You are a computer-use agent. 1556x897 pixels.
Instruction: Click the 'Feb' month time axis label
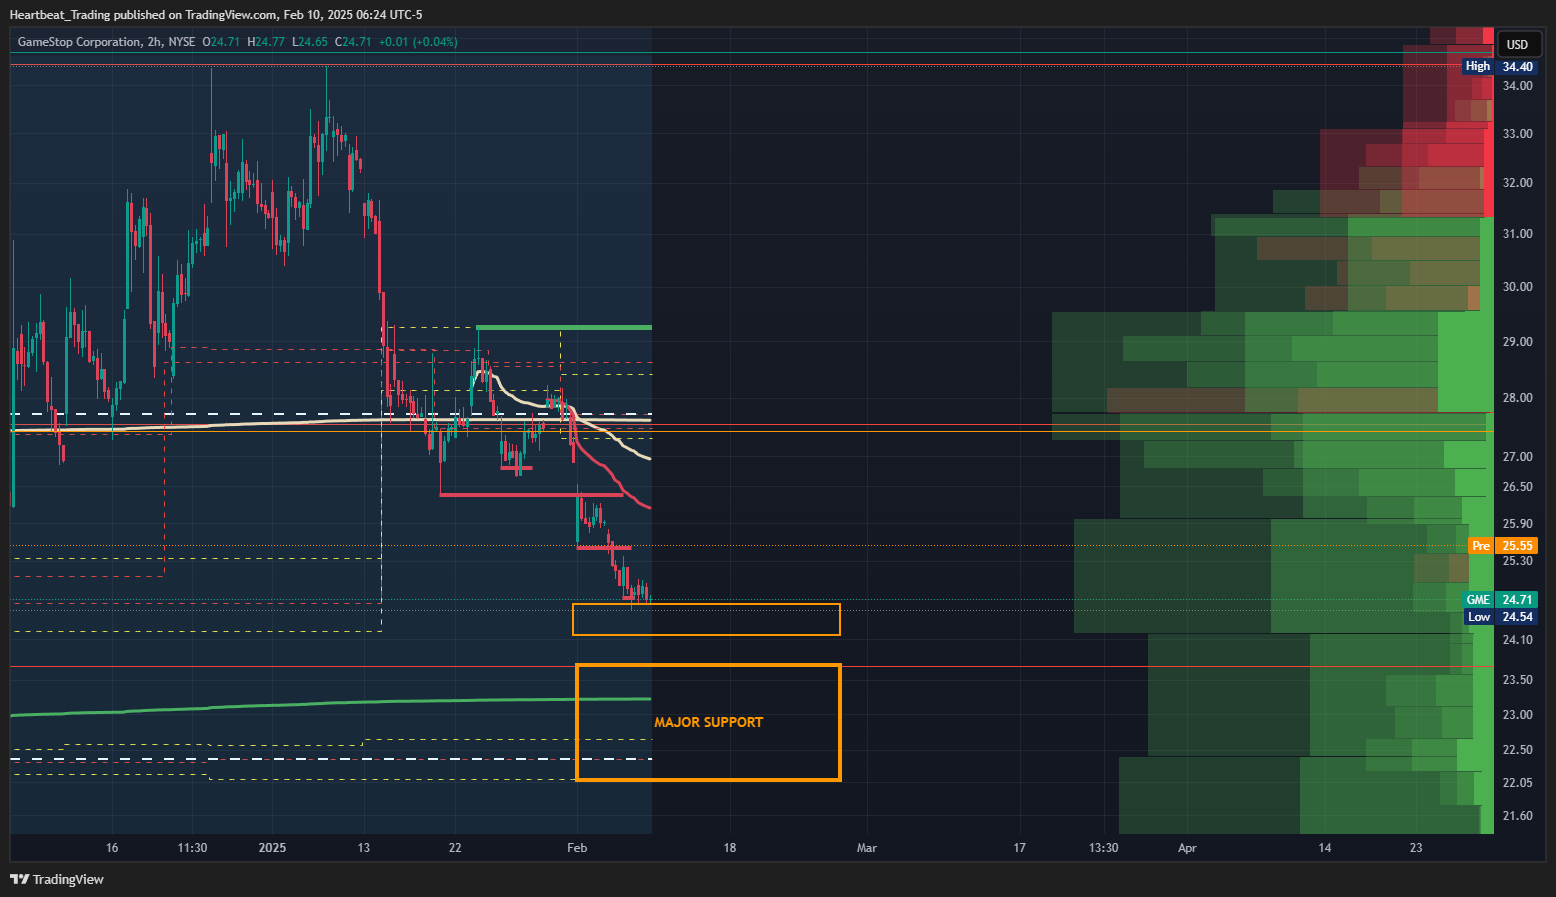pos(577,848)
